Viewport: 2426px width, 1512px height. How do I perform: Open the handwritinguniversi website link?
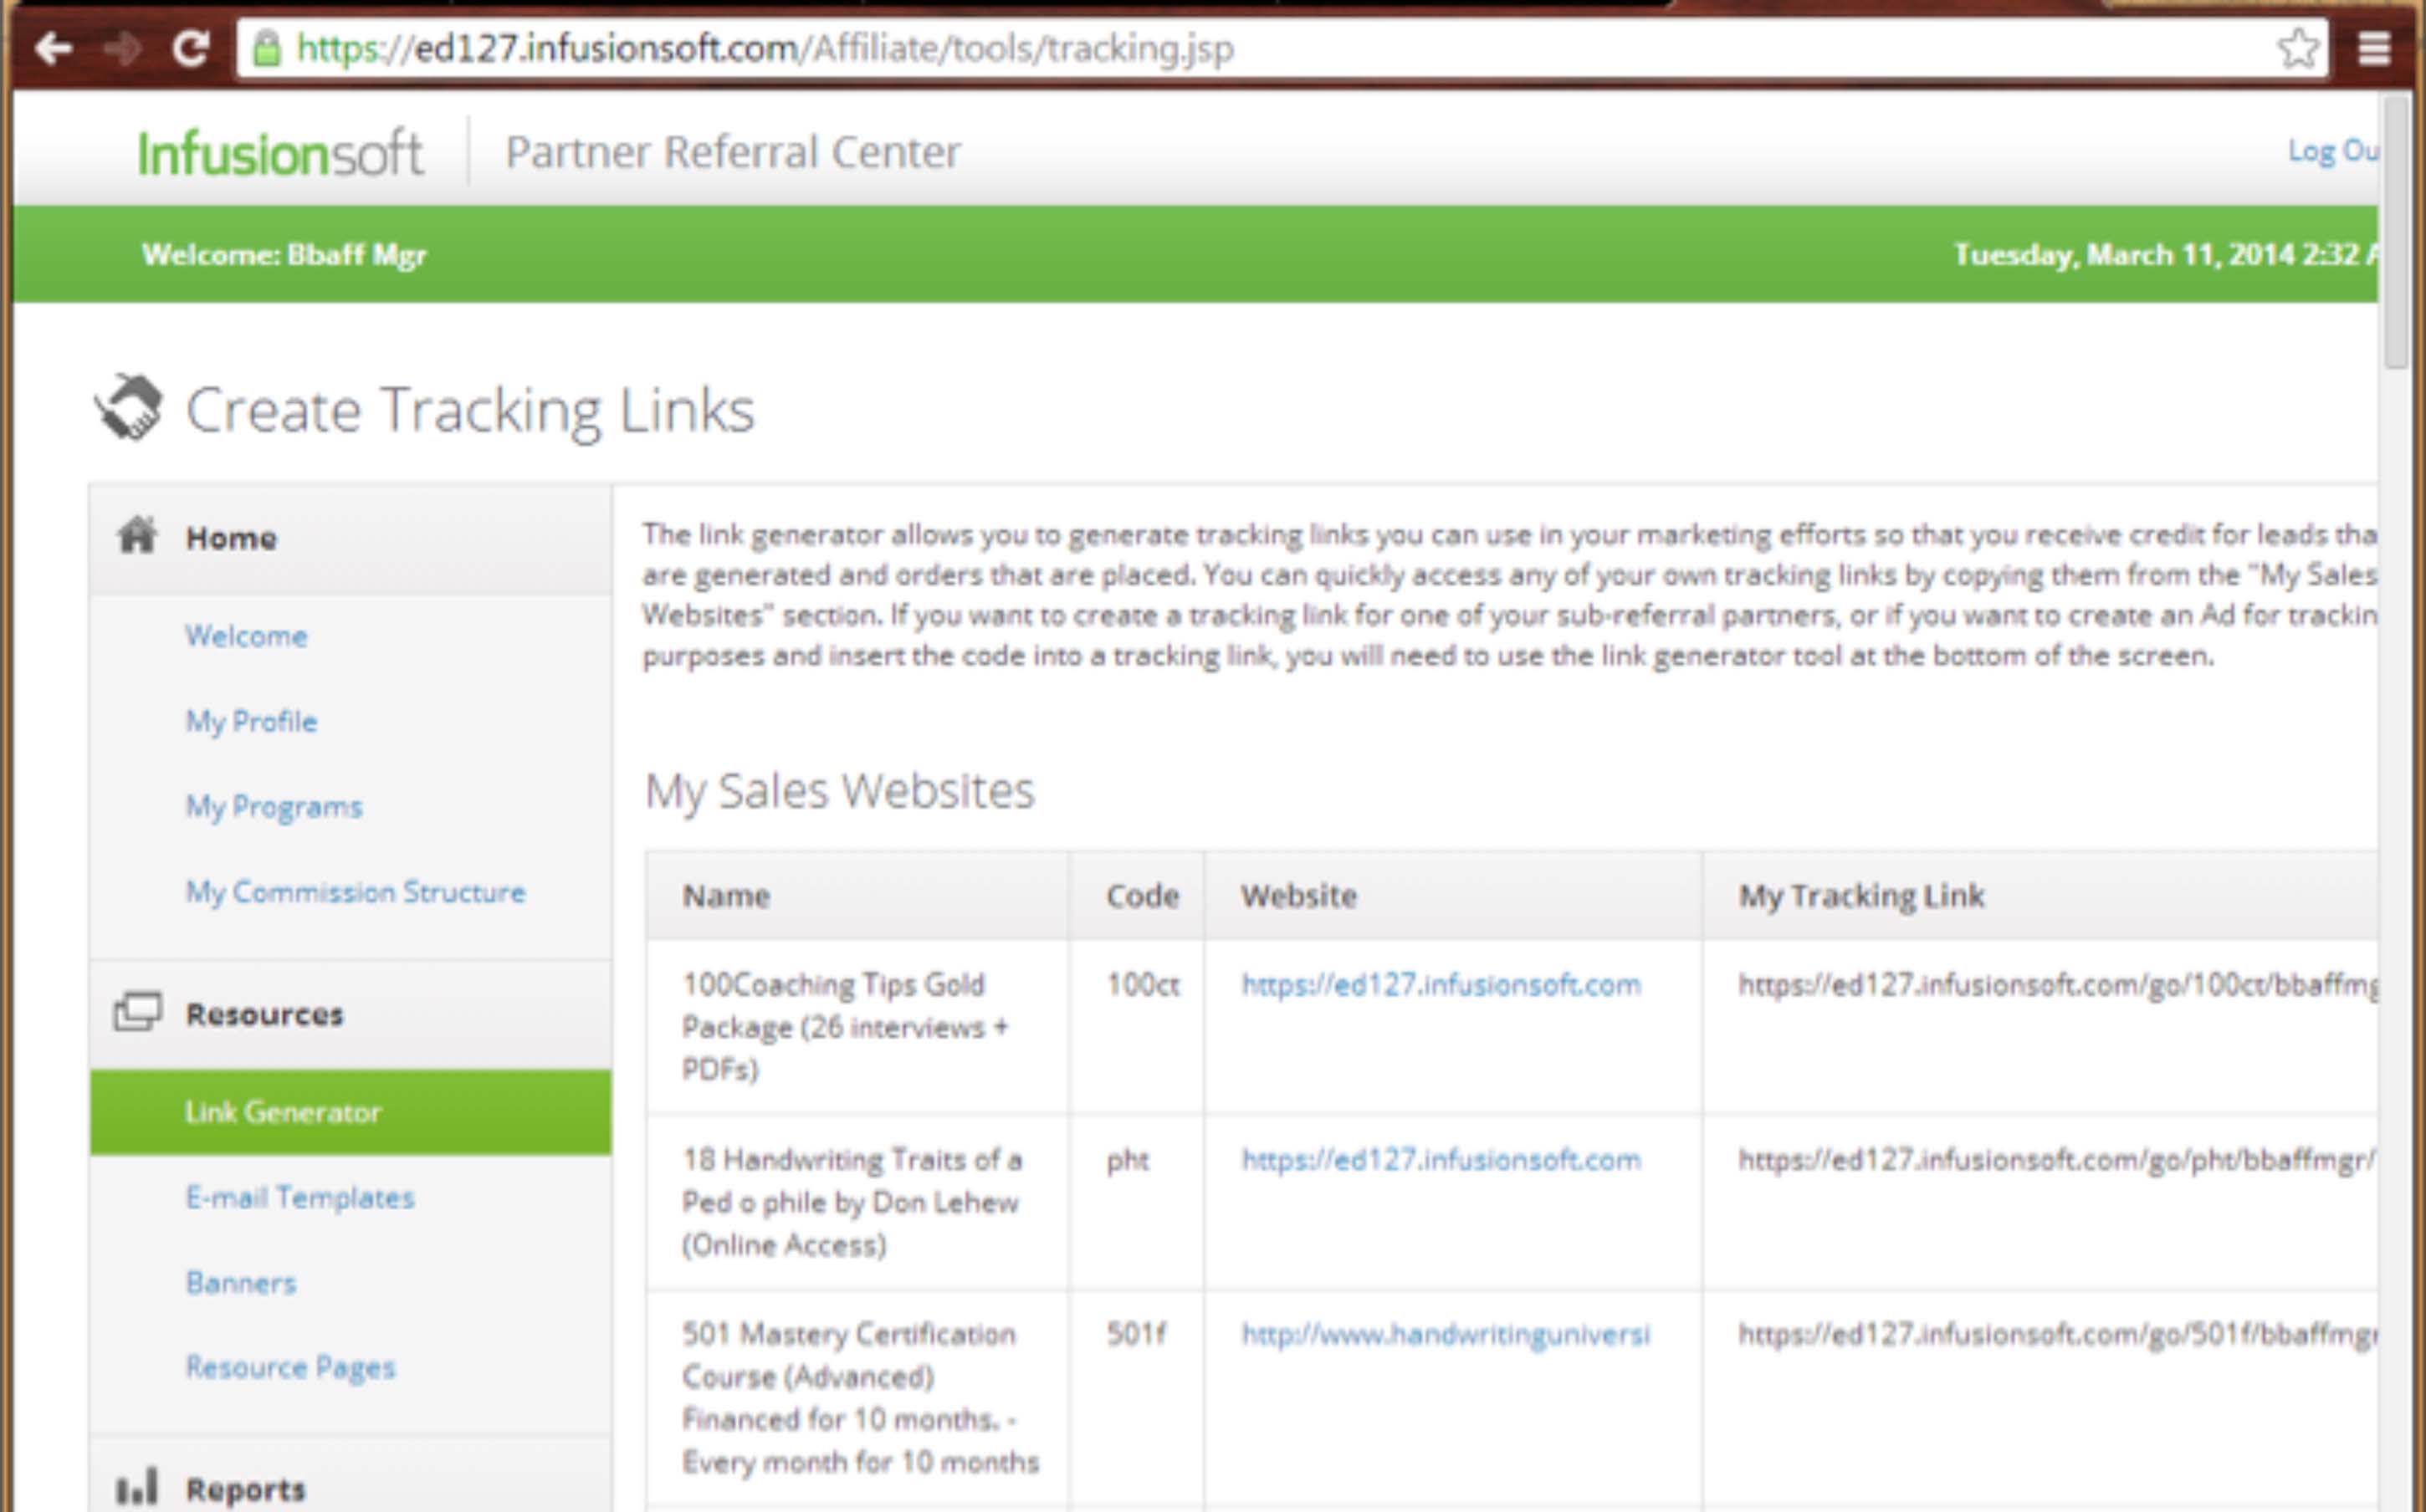[x=1445, y=1335]
